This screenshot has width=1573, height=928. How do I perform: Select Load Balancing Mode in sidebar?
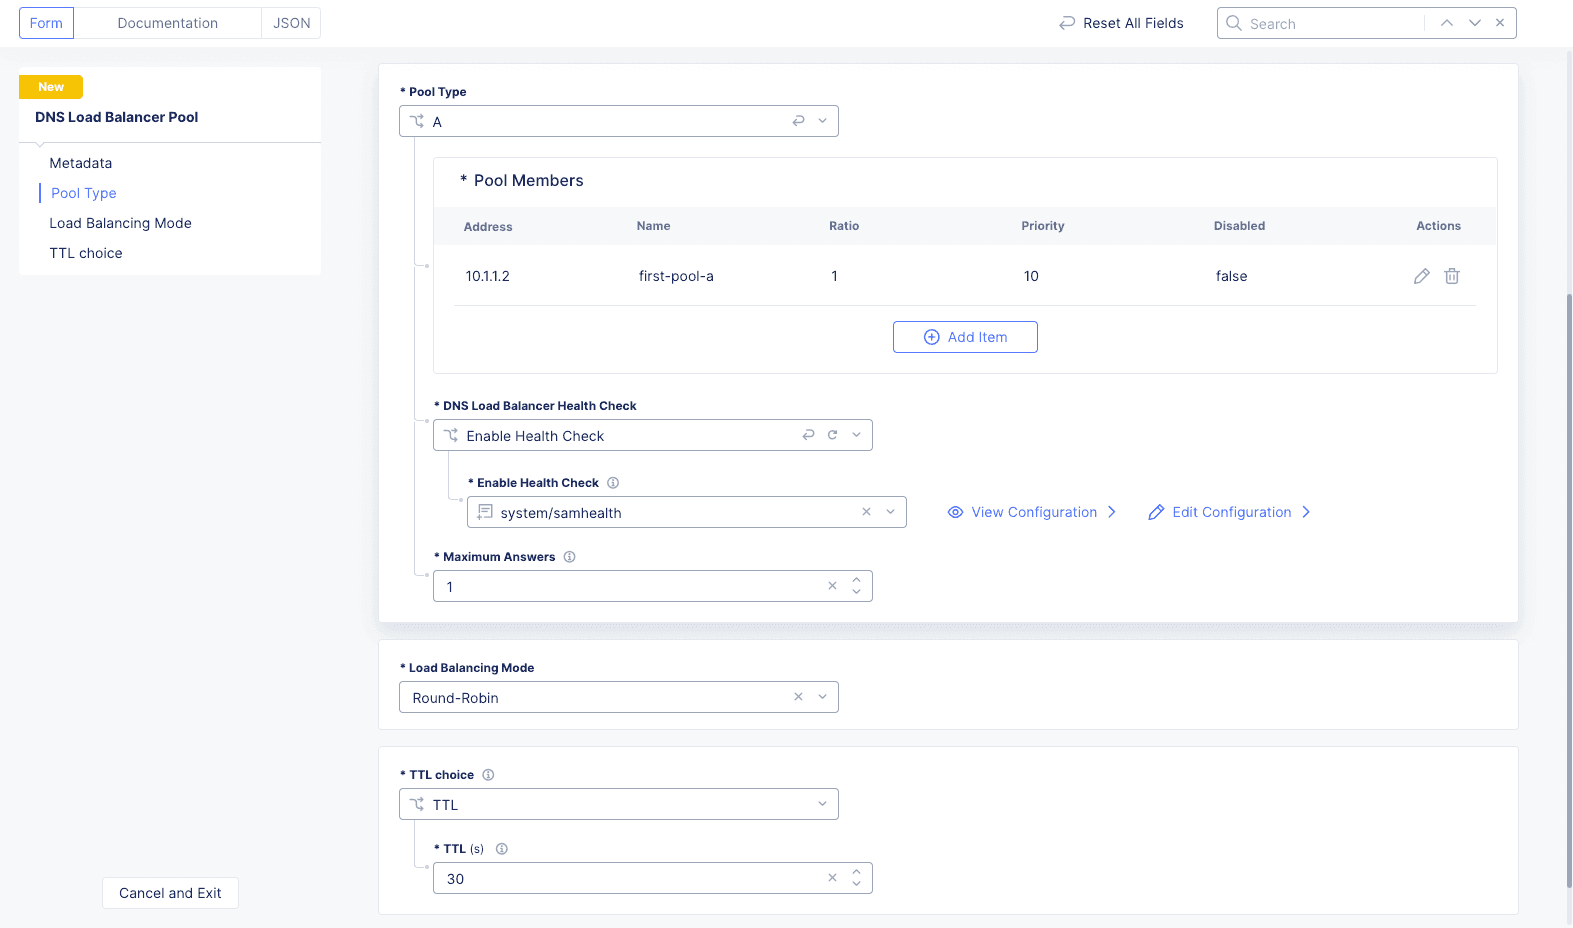point(120,223)
